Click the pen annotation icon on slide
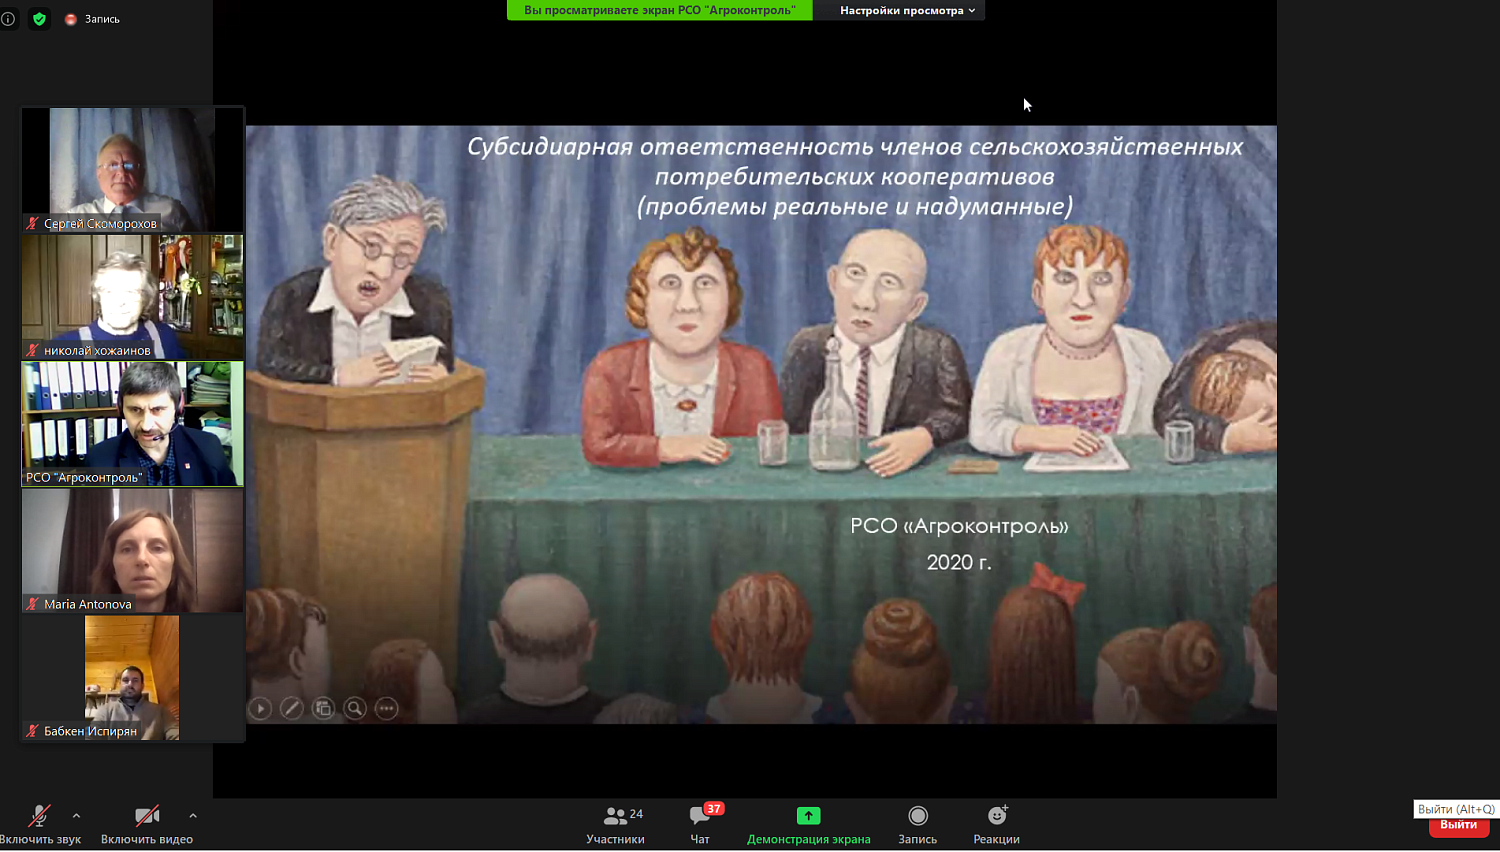Image resolution: width=1500 pixels, height=852 pixels. (292, 708)
